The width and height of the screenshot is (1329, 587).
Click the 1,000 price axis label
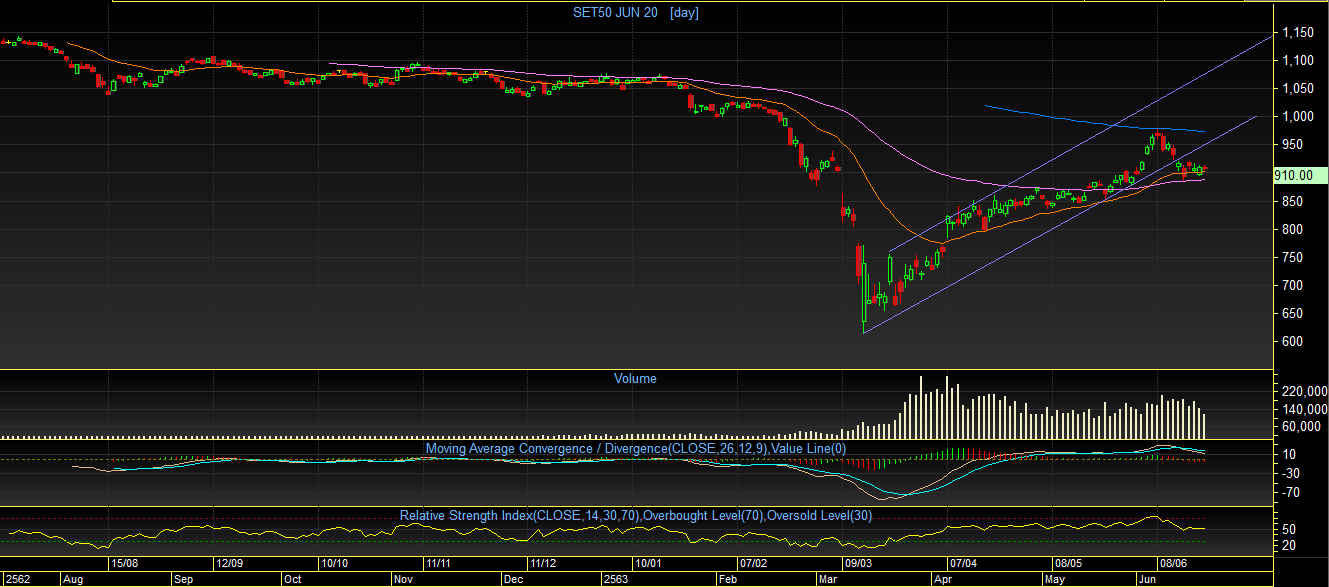[1300, 117]
